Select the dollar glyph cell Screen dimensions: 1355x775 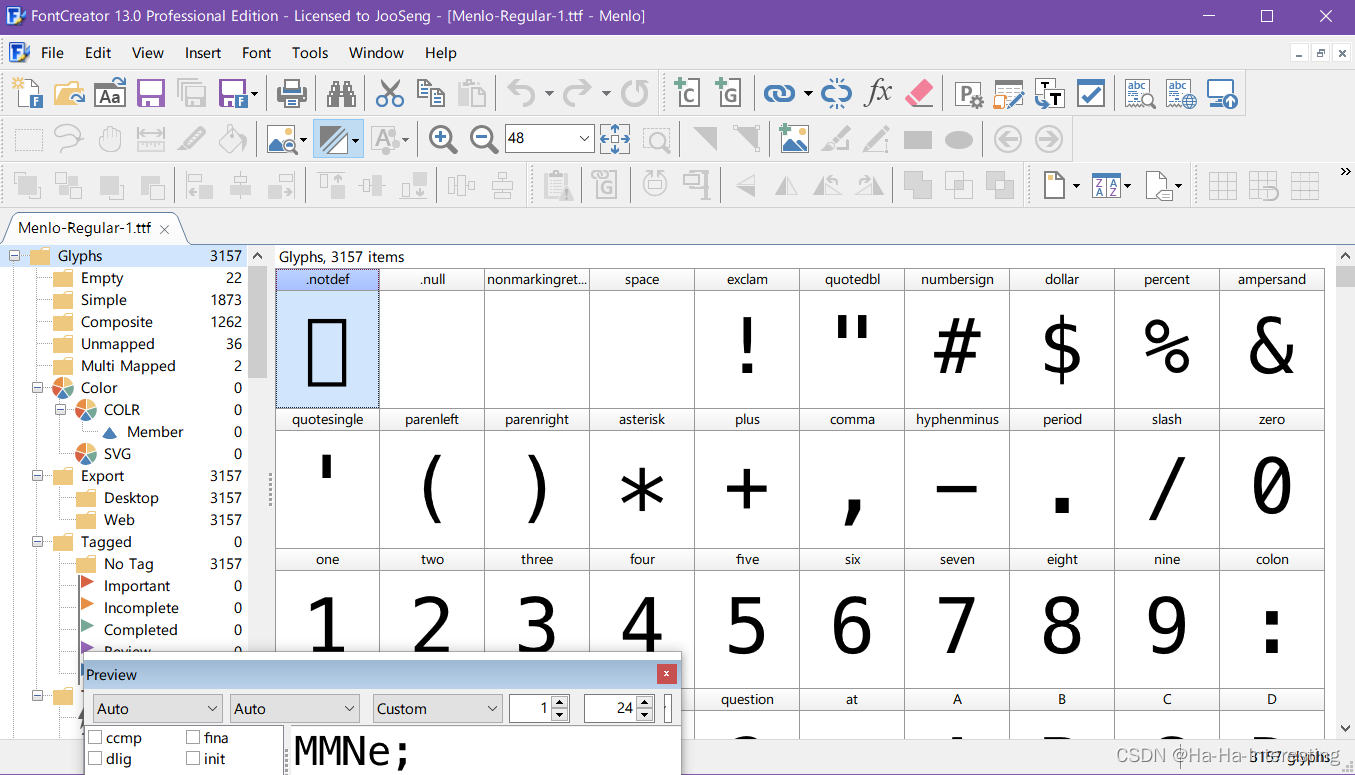click(1062, 339)
